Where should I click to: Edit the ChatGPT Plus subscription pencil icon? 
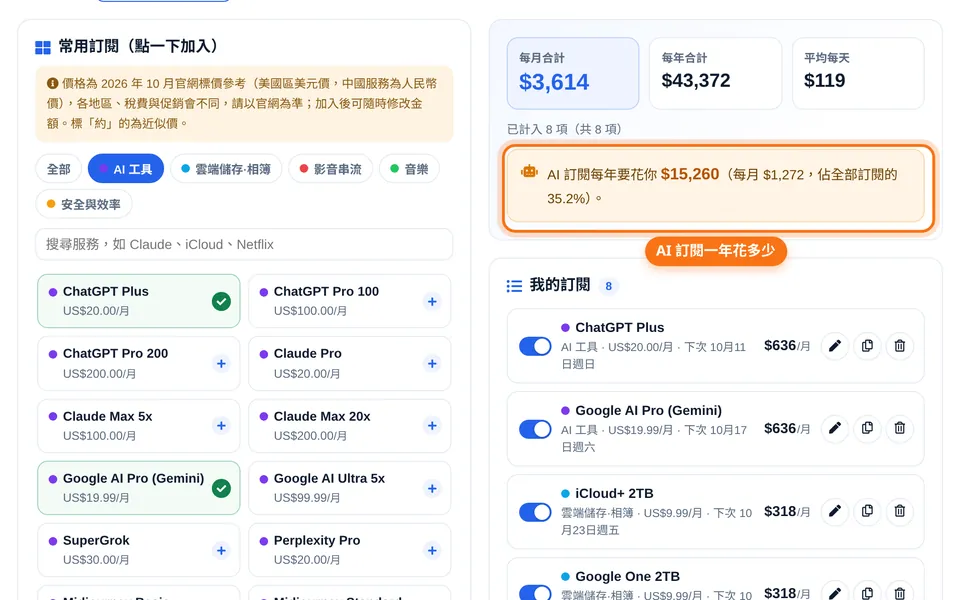tap(834, 346)
